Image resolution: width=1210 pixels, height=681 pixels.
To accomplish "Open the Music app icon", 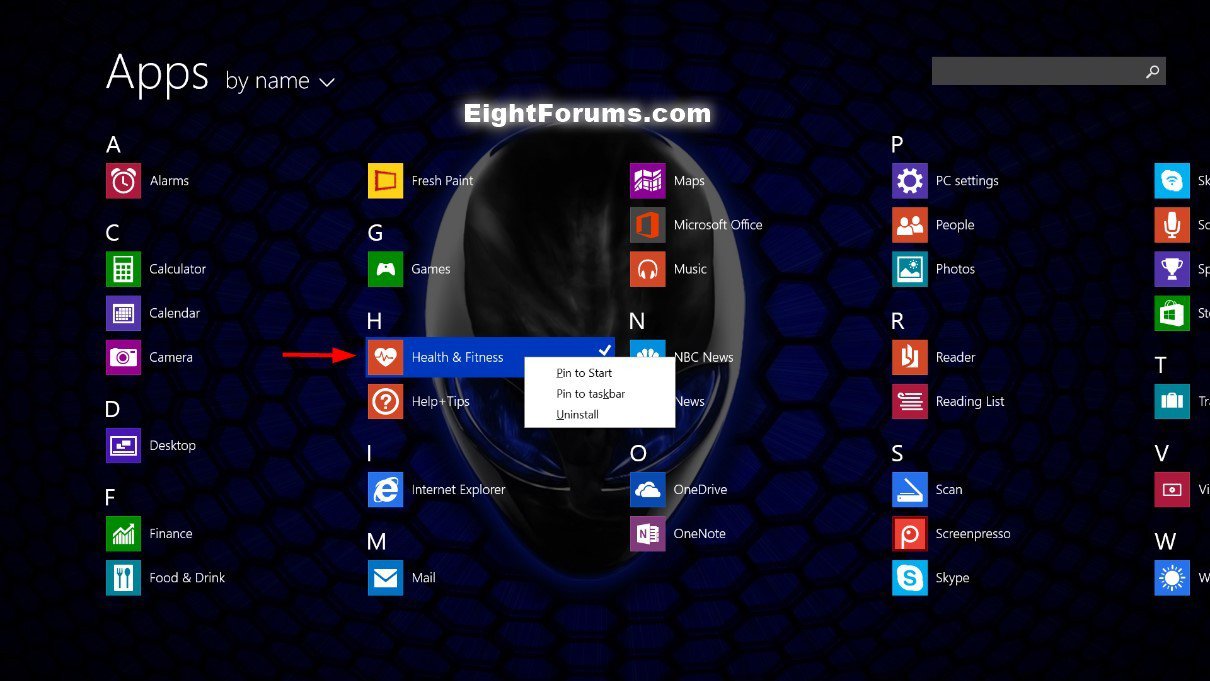I will coord(647,269).
